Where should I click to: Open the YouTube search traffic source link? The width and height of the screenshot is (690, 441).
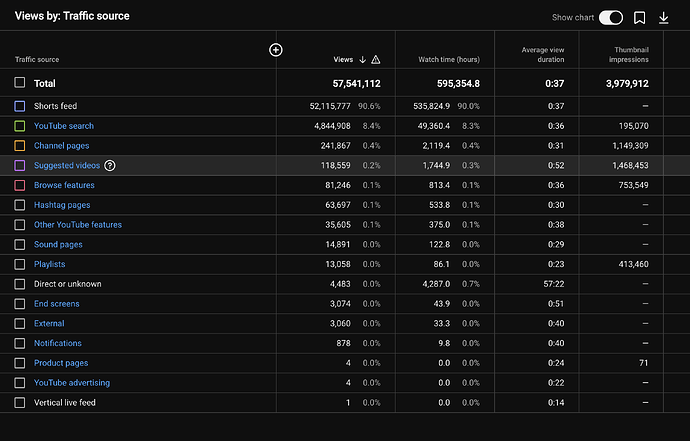coord(64,126)
